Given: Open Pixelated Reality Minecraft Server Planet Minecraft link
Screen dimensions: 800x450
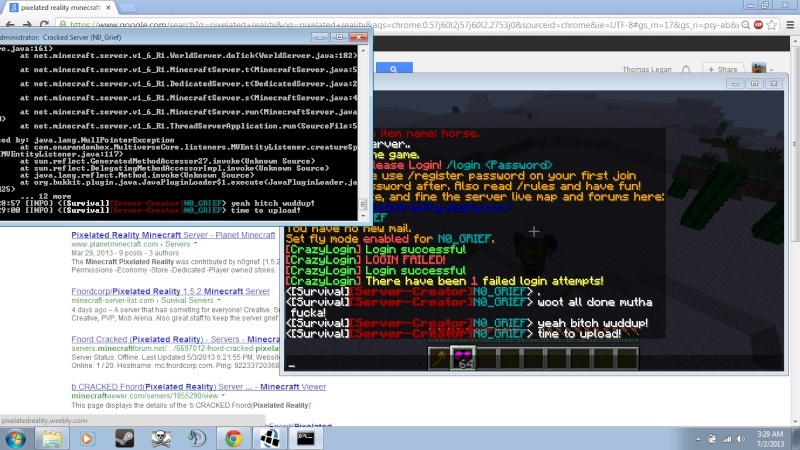Looking at the screenshot, I should point(173,235).
